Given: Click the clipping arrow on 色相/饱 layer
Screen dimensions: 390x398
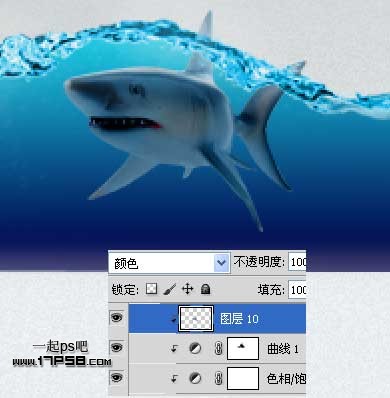Looking at the screenshot, I should pyautogui.click(x=174, y=379).
